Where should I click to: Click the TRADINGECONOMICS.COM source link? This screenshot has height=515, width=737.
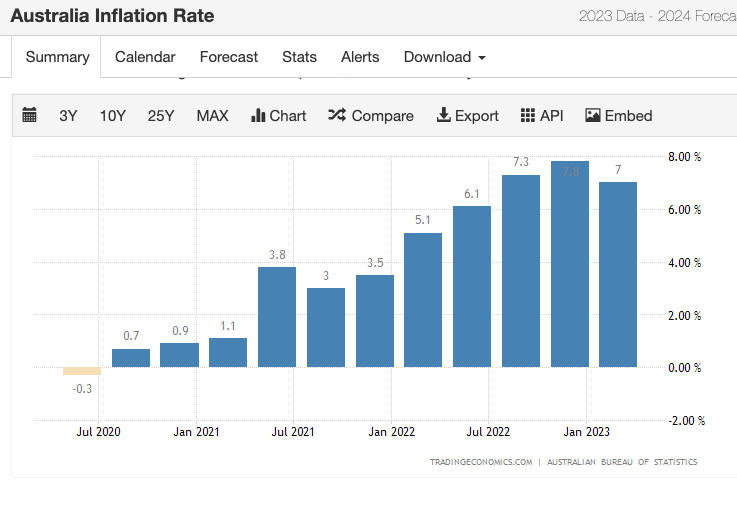point(481,462)
